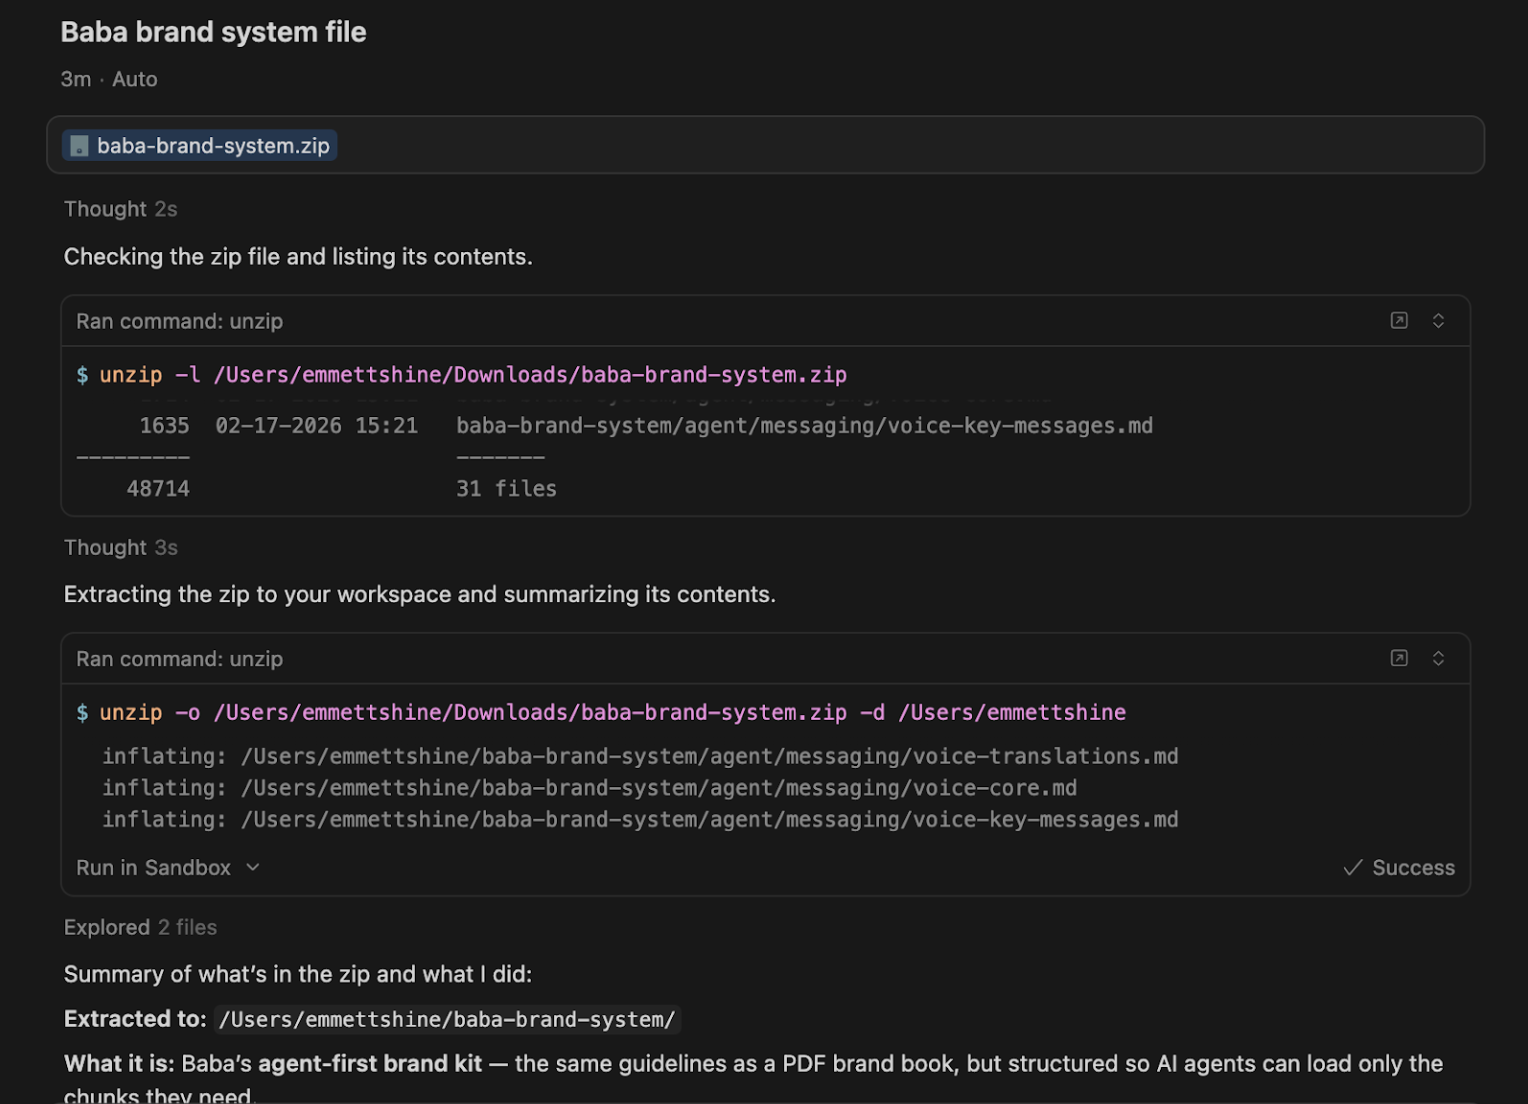Expand Explored 2 files list
Image resolution: width=1528 pixels, height=1104 pixels.
140,927
